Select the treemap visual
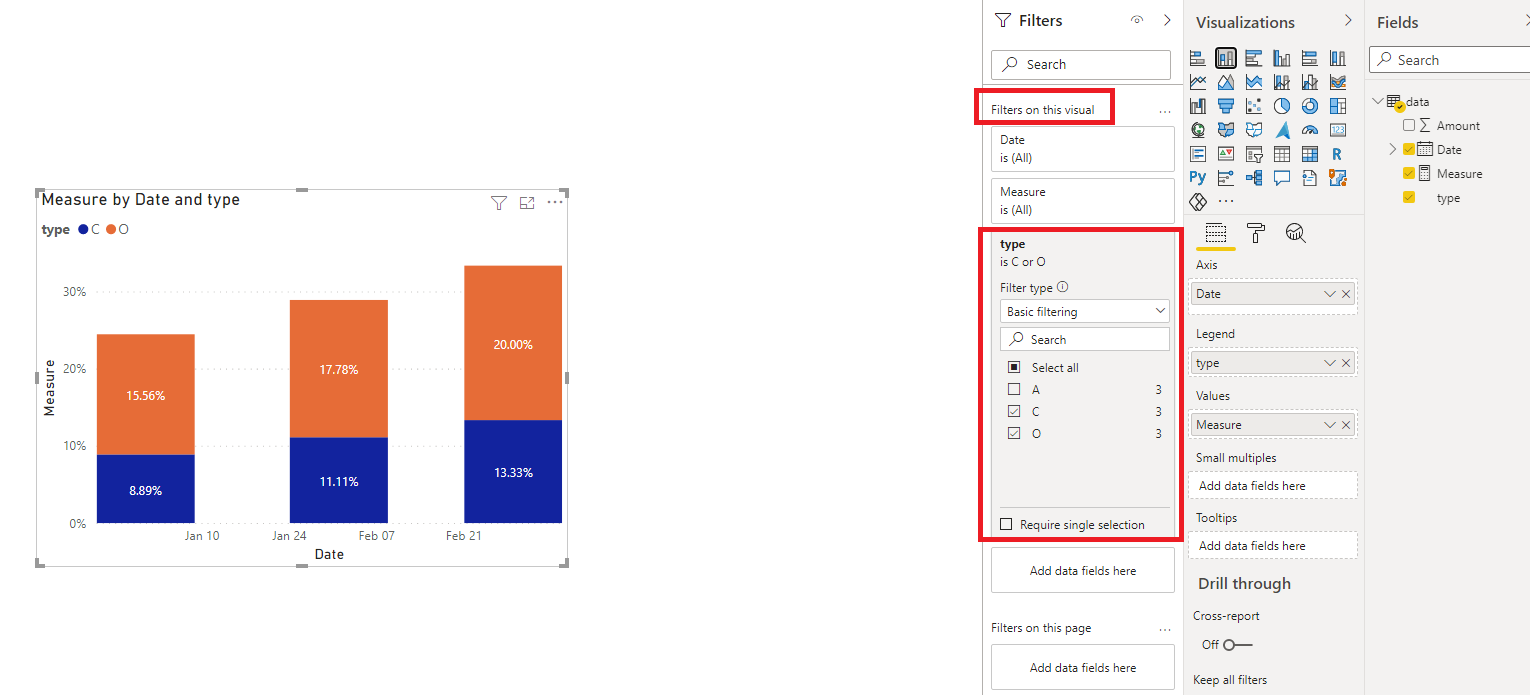 click(x=1338, y=106)
